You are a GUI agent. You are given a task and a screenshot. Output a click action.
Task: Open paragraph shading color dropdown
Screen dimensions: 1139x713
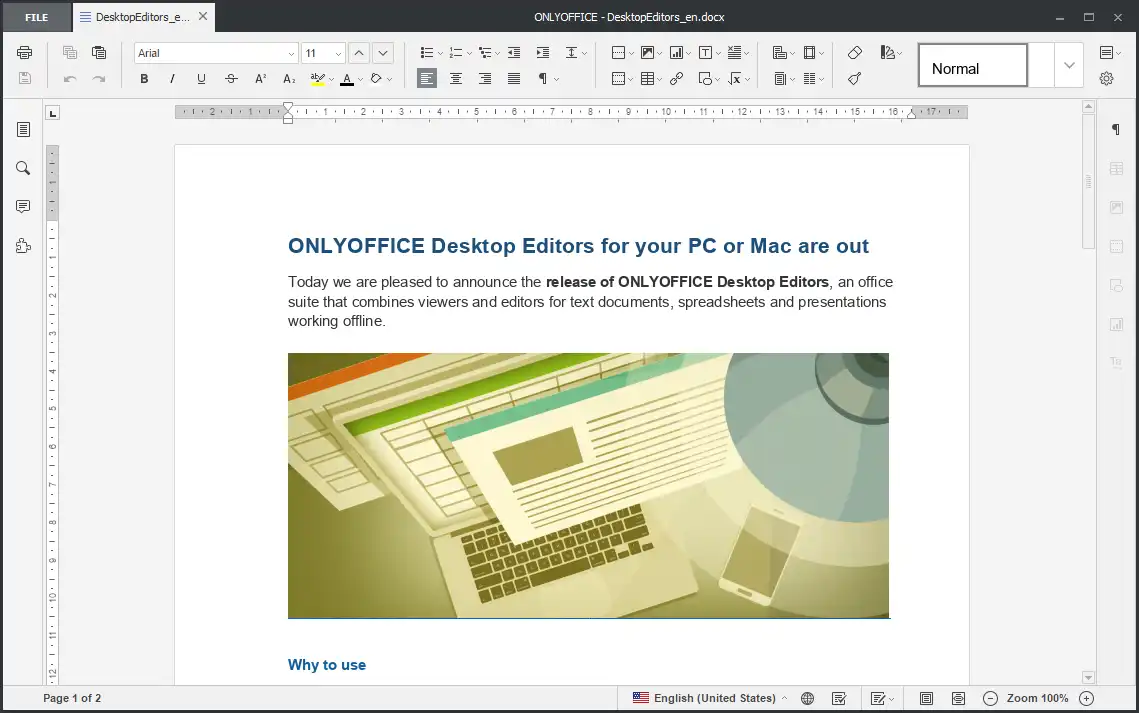pos(389,79)
